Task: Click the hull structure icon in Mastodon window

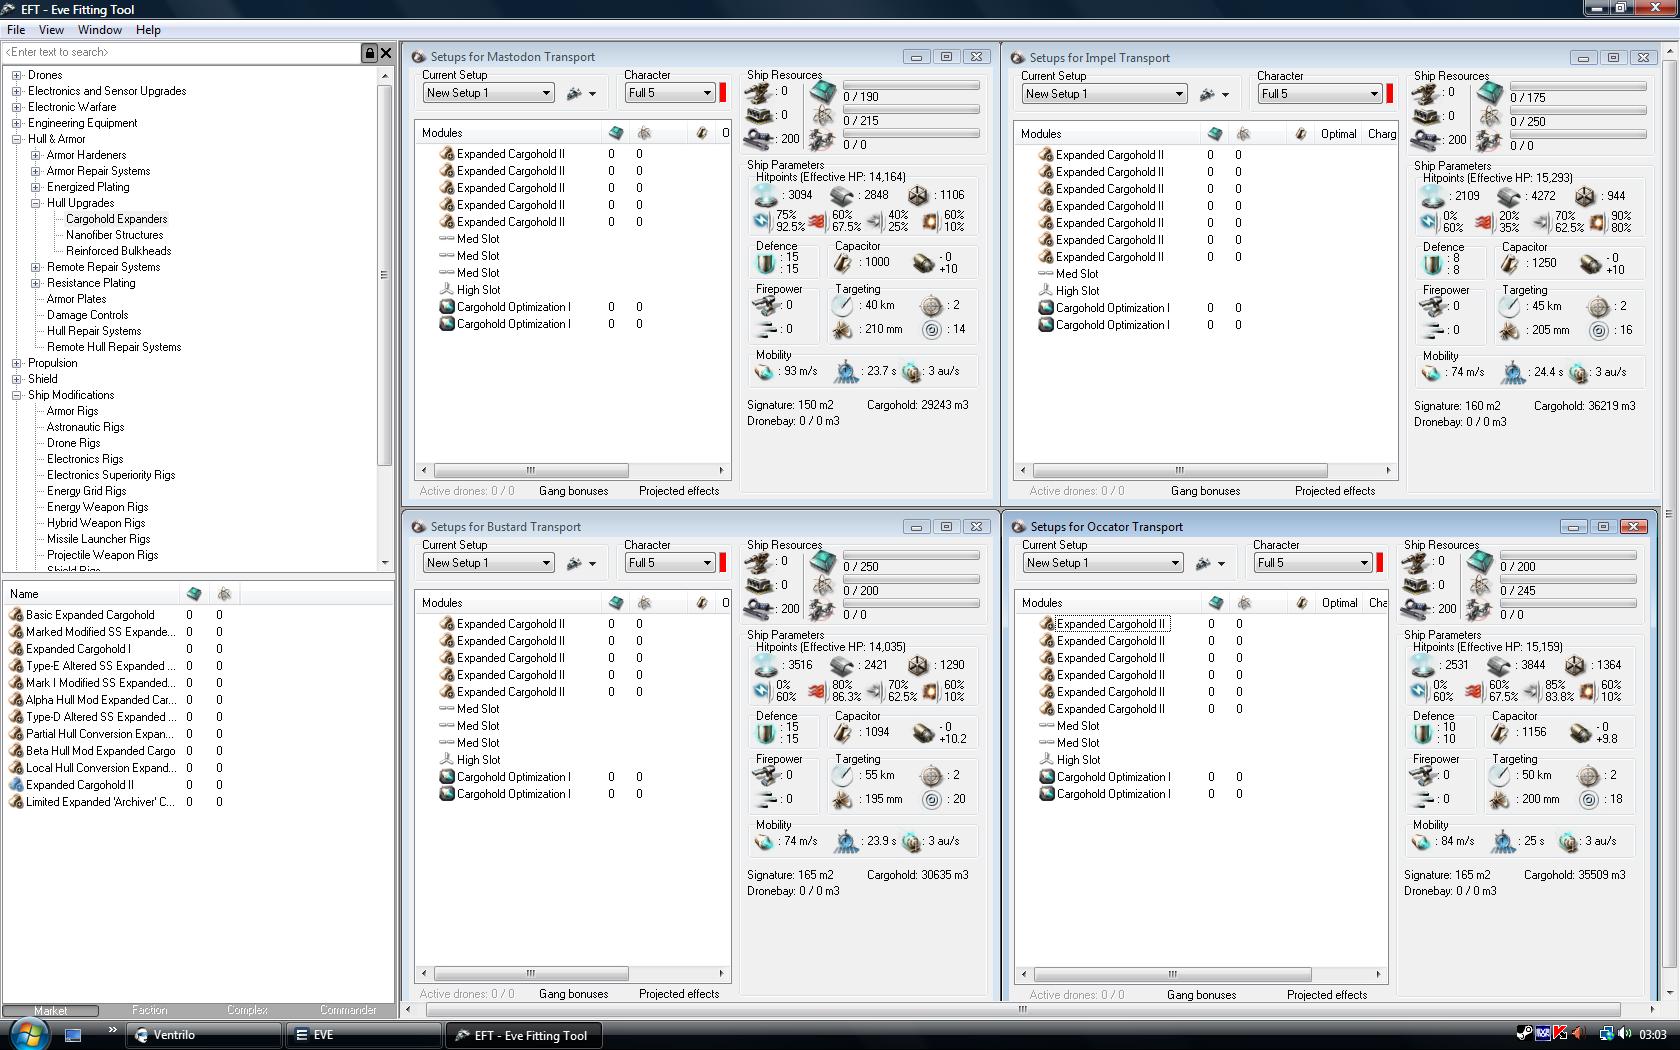Action: (917, 195)
